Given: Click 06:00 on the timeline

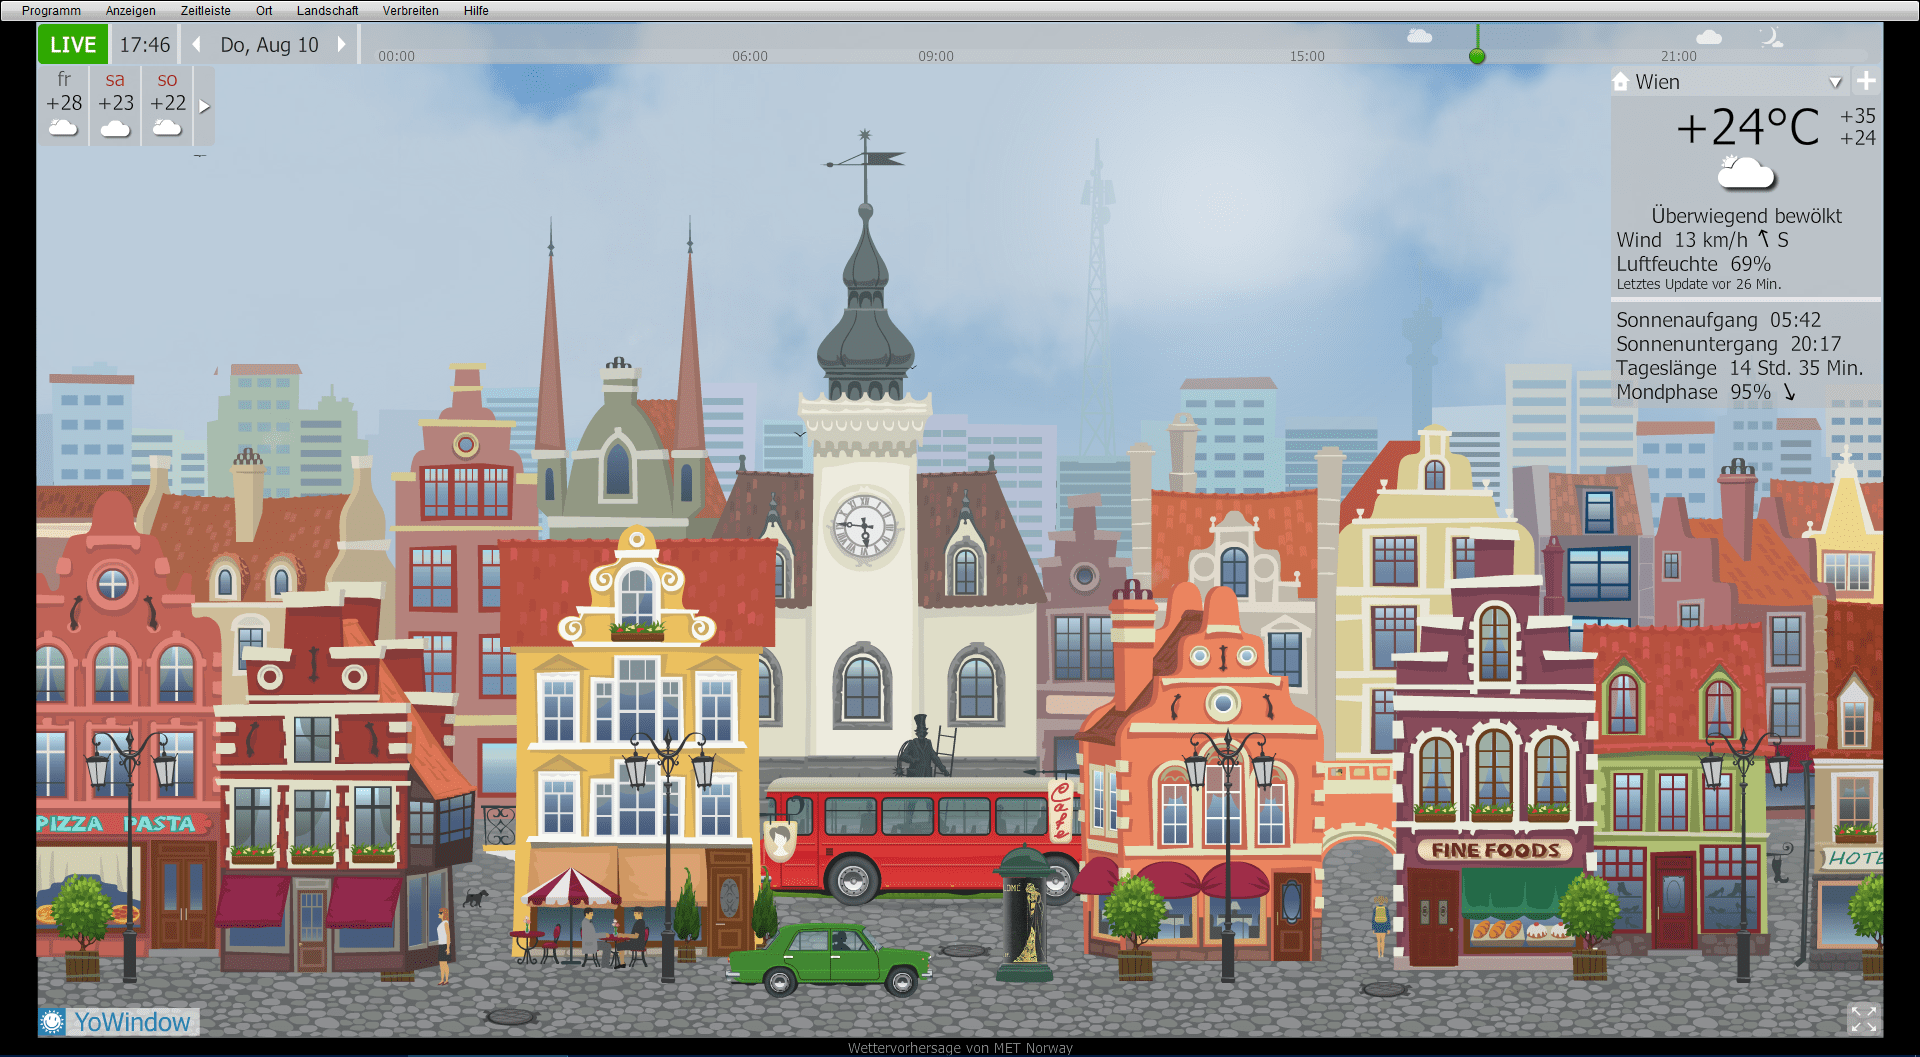Looking at the screenshot, I should (x=750, y=56).
